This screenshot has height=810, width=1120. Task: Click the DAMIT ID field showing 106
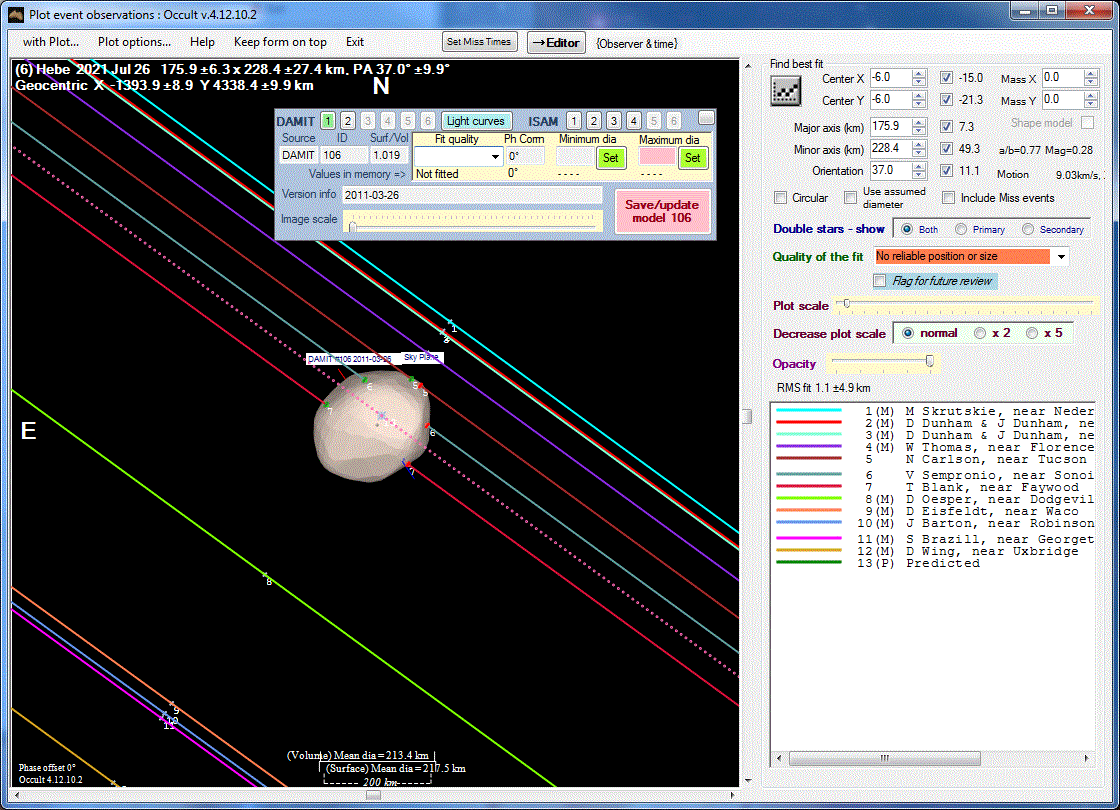pos(341,155)
